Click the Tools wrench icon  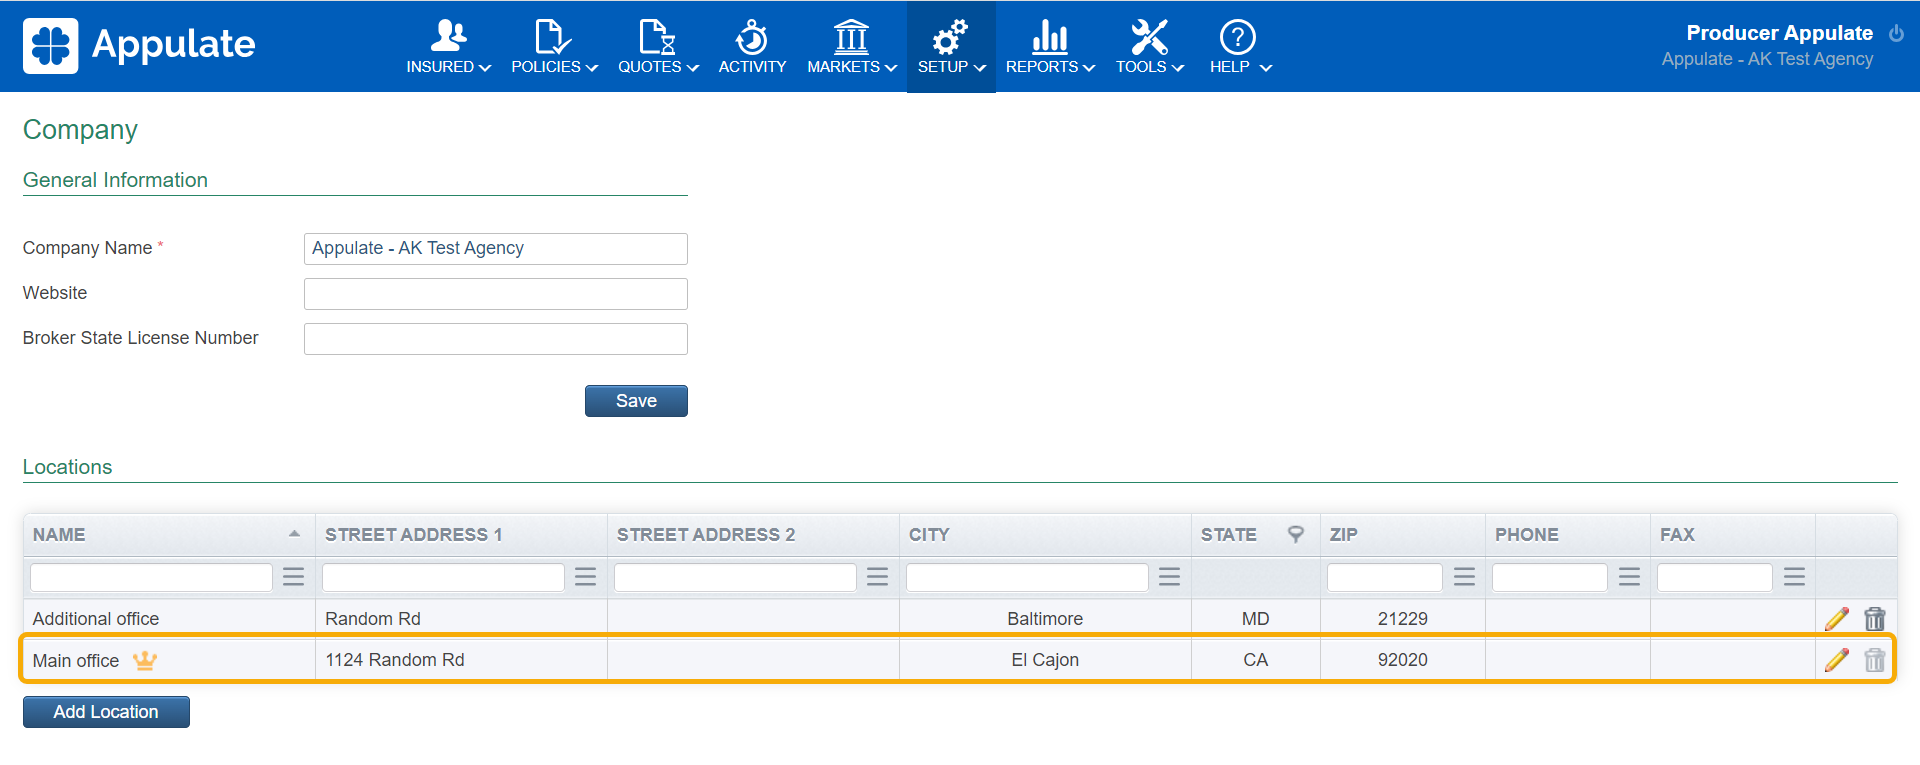(1150, 37)
